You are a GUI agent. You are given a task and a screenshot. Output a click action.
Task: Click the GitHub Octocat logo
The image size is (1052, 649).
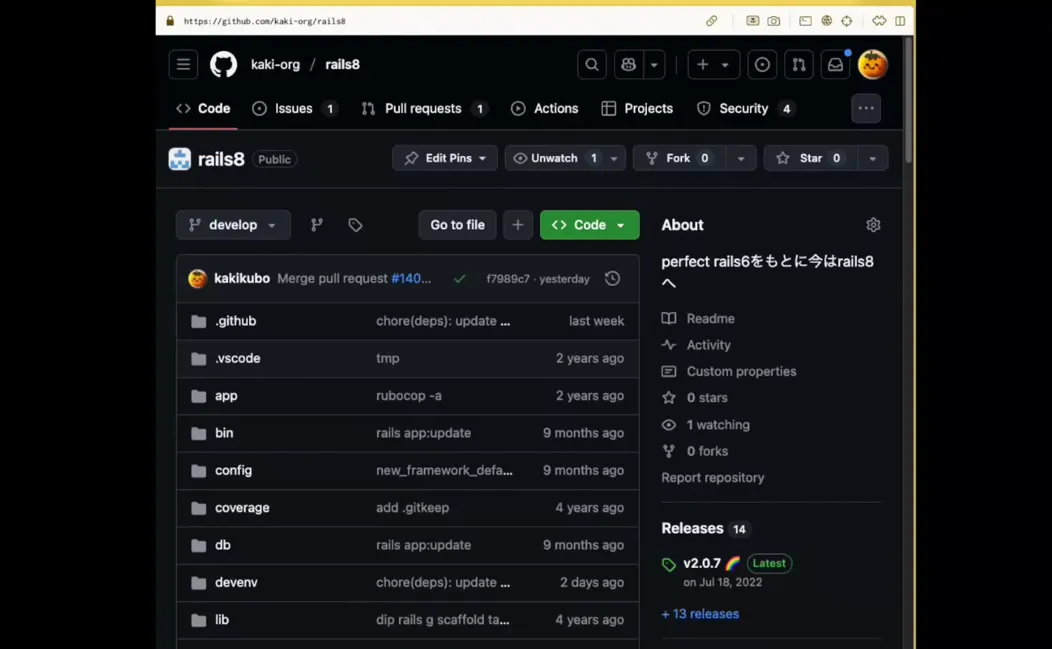point(223,64)
